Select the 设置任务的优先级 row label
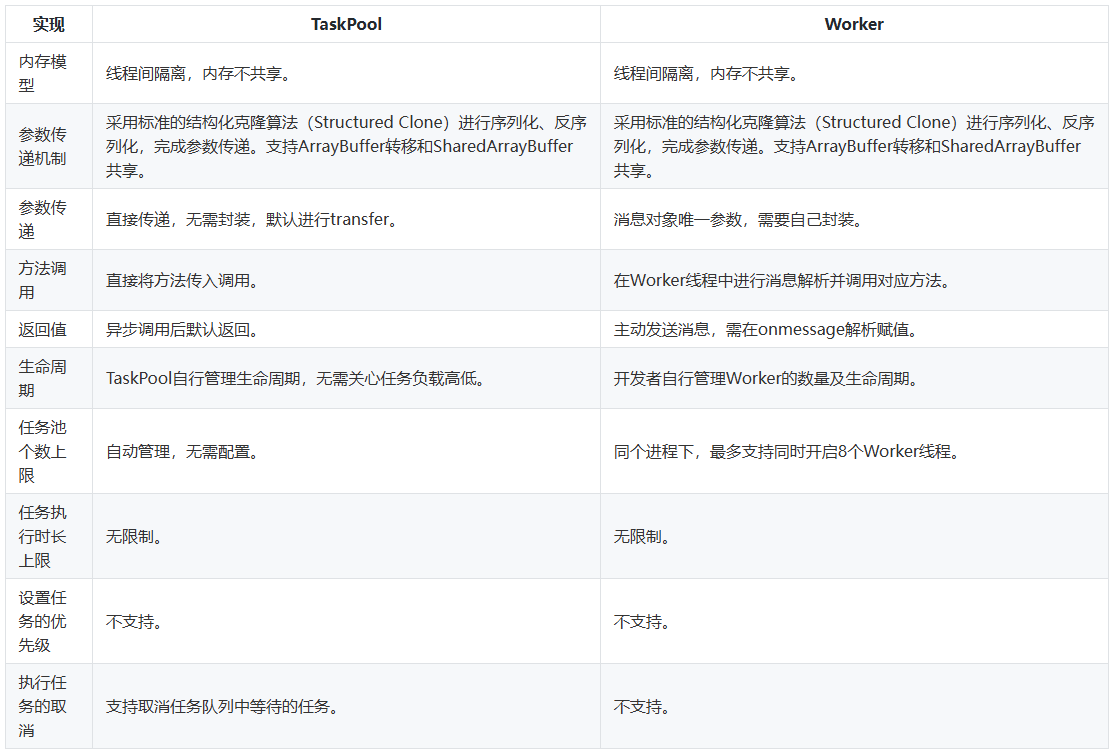This screenshot has width=1115, height=755. coord(43,621)
